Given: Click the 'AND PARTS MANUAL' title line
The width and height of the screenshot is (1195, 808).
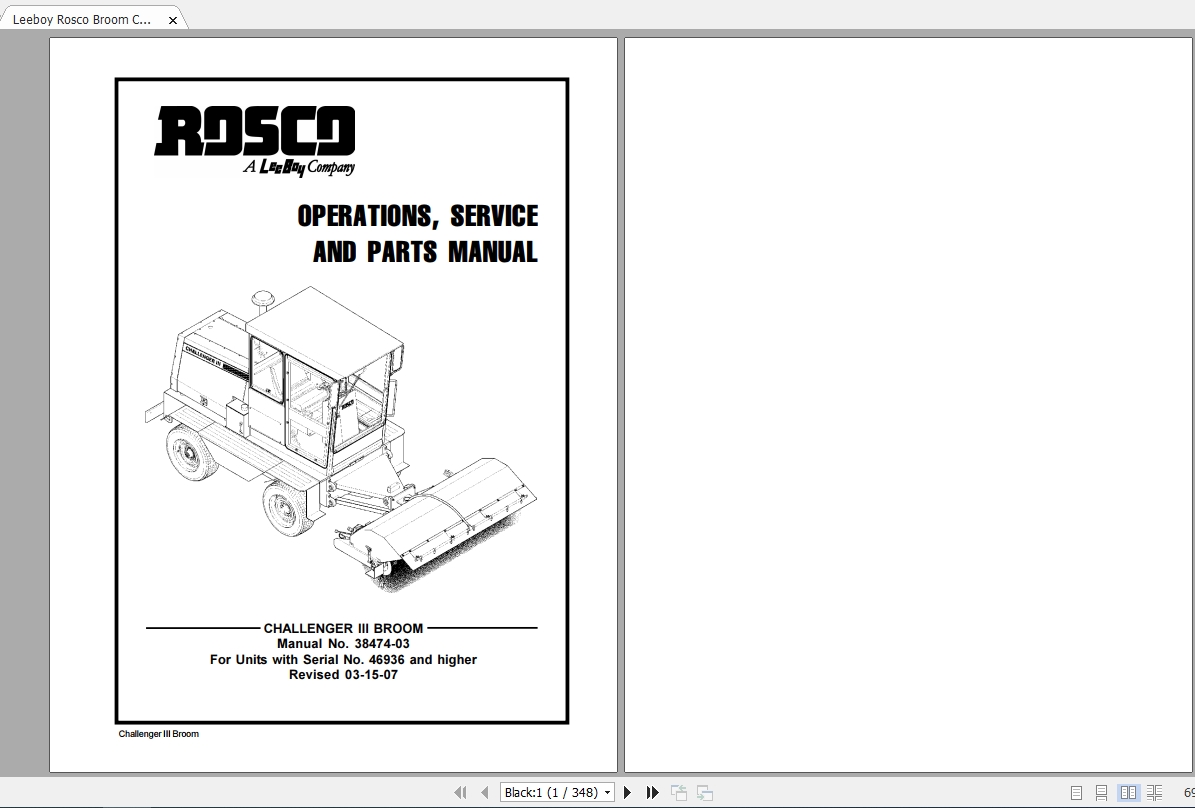Looking at the screenshot, I should [x=425, y=252].
